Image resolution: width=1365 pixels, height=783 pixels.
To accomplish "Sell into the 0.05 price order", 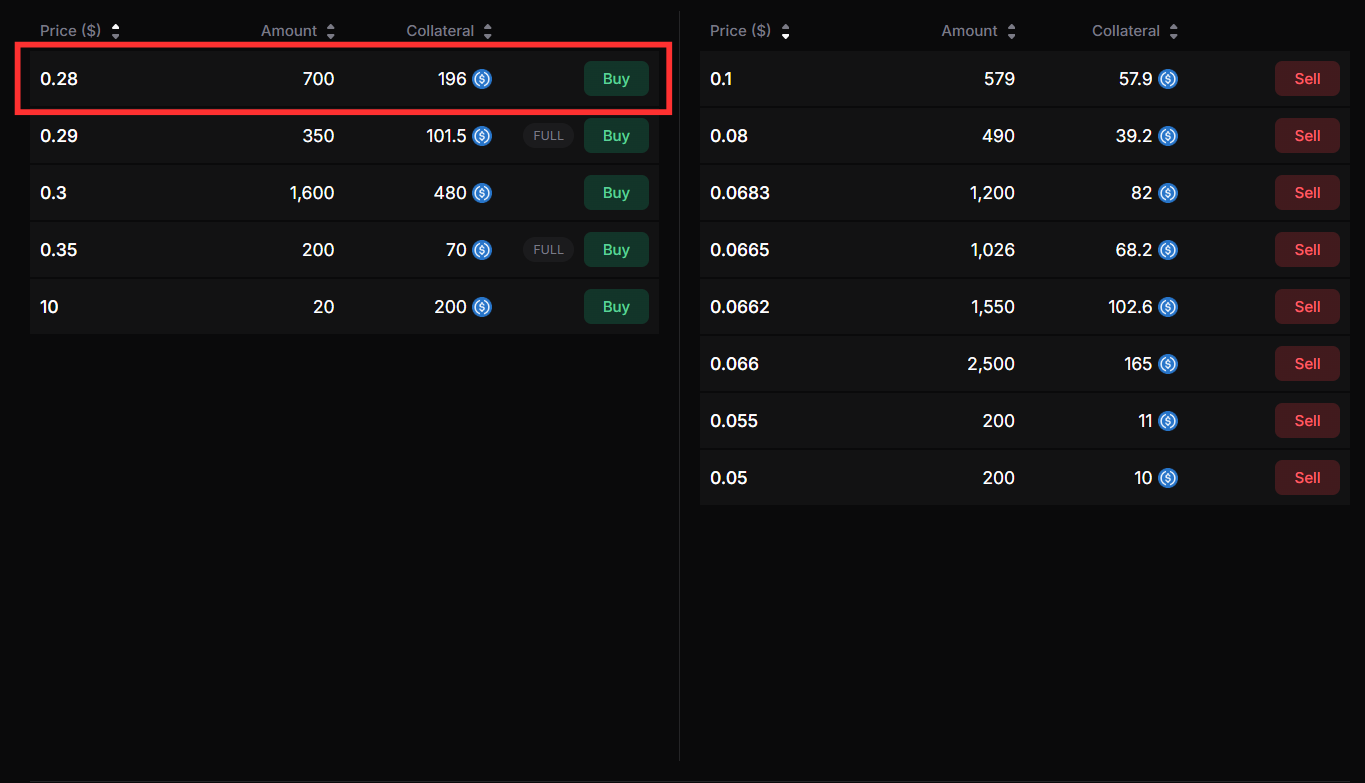I will click(1307, 478).
